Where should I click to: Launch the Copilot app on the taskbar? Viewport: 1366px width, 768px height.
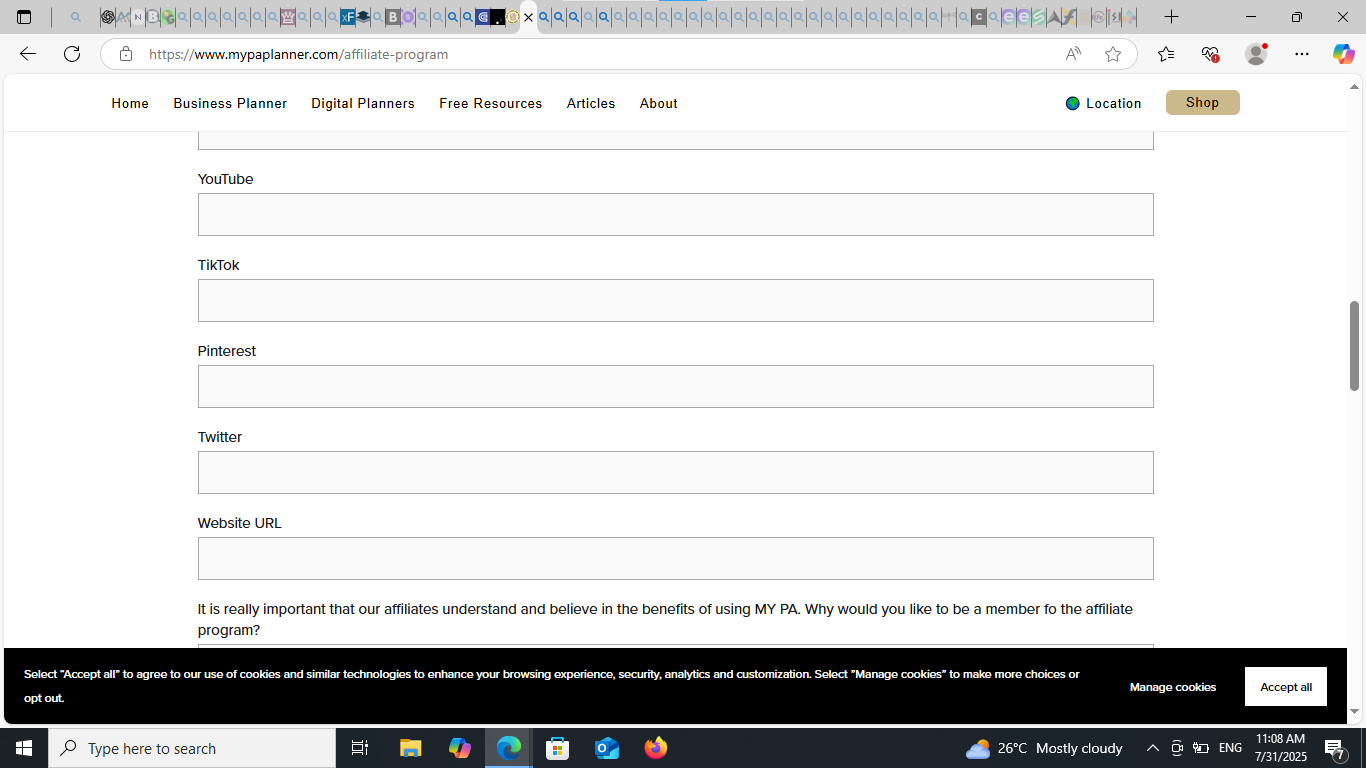click(460, 748)
